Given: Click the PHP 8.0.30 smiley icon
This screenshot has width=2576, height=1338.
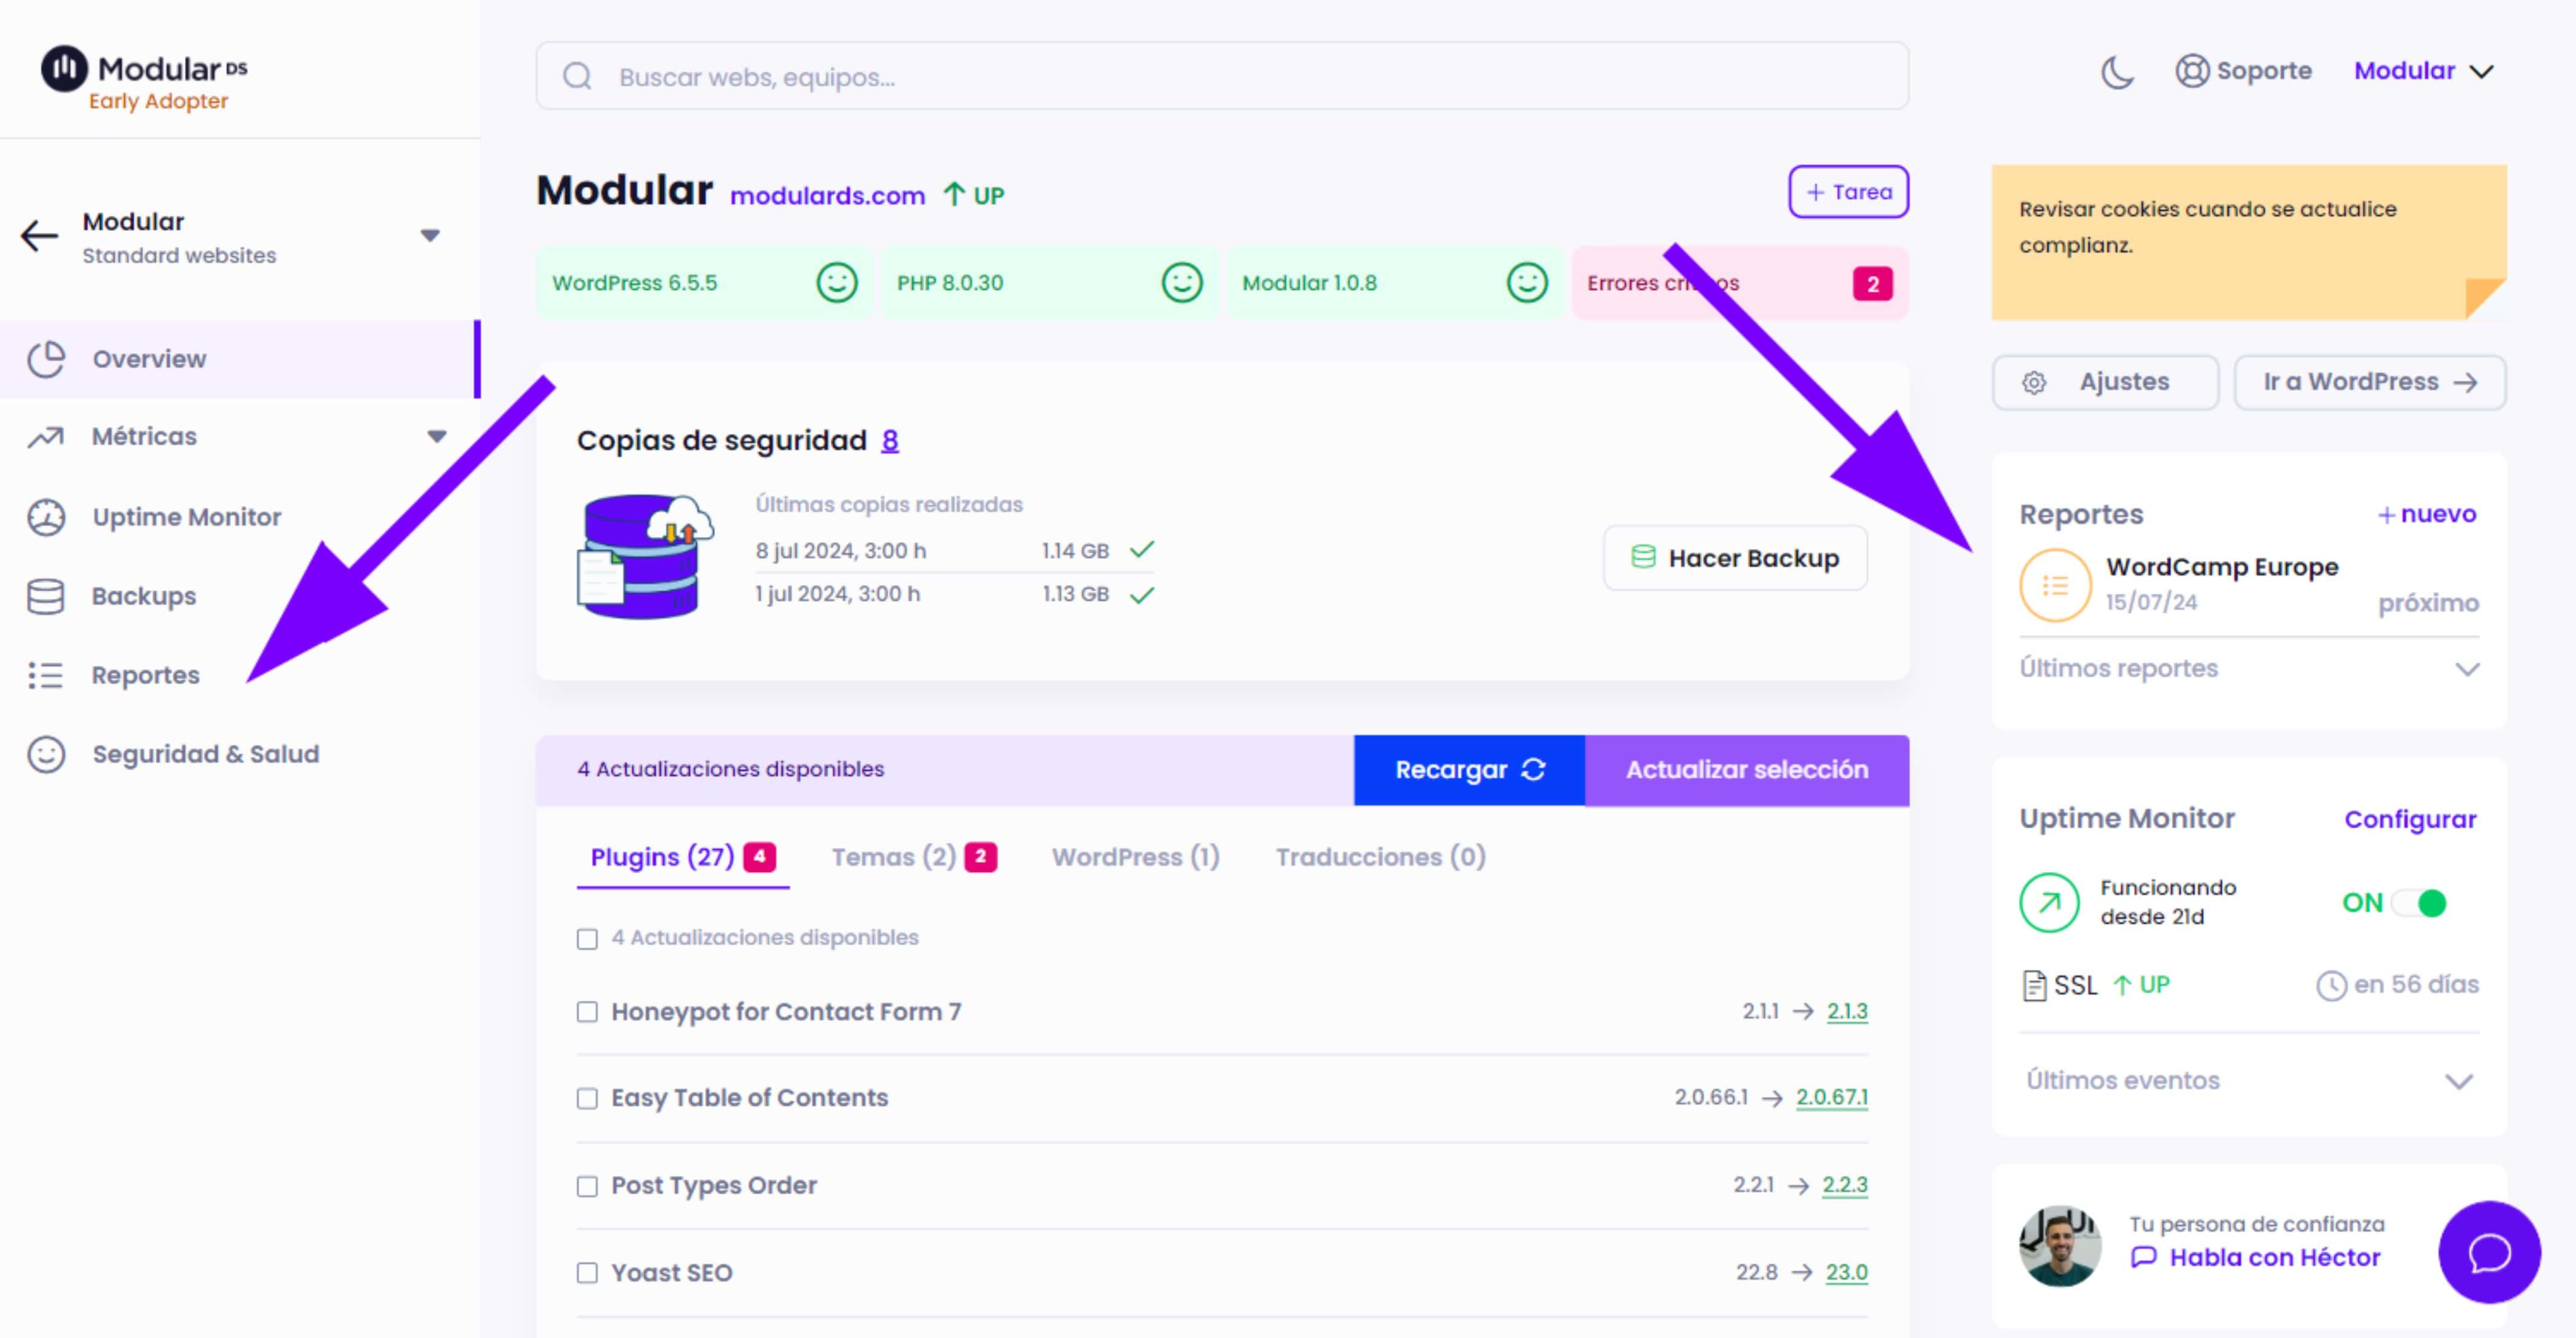Looking at the screenshot, I should pos(1181,283).
